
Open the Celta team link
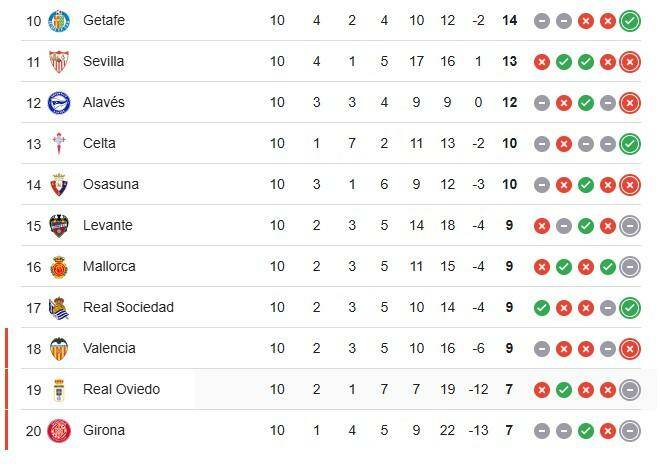pyautogui.click(x=99, y=143)
